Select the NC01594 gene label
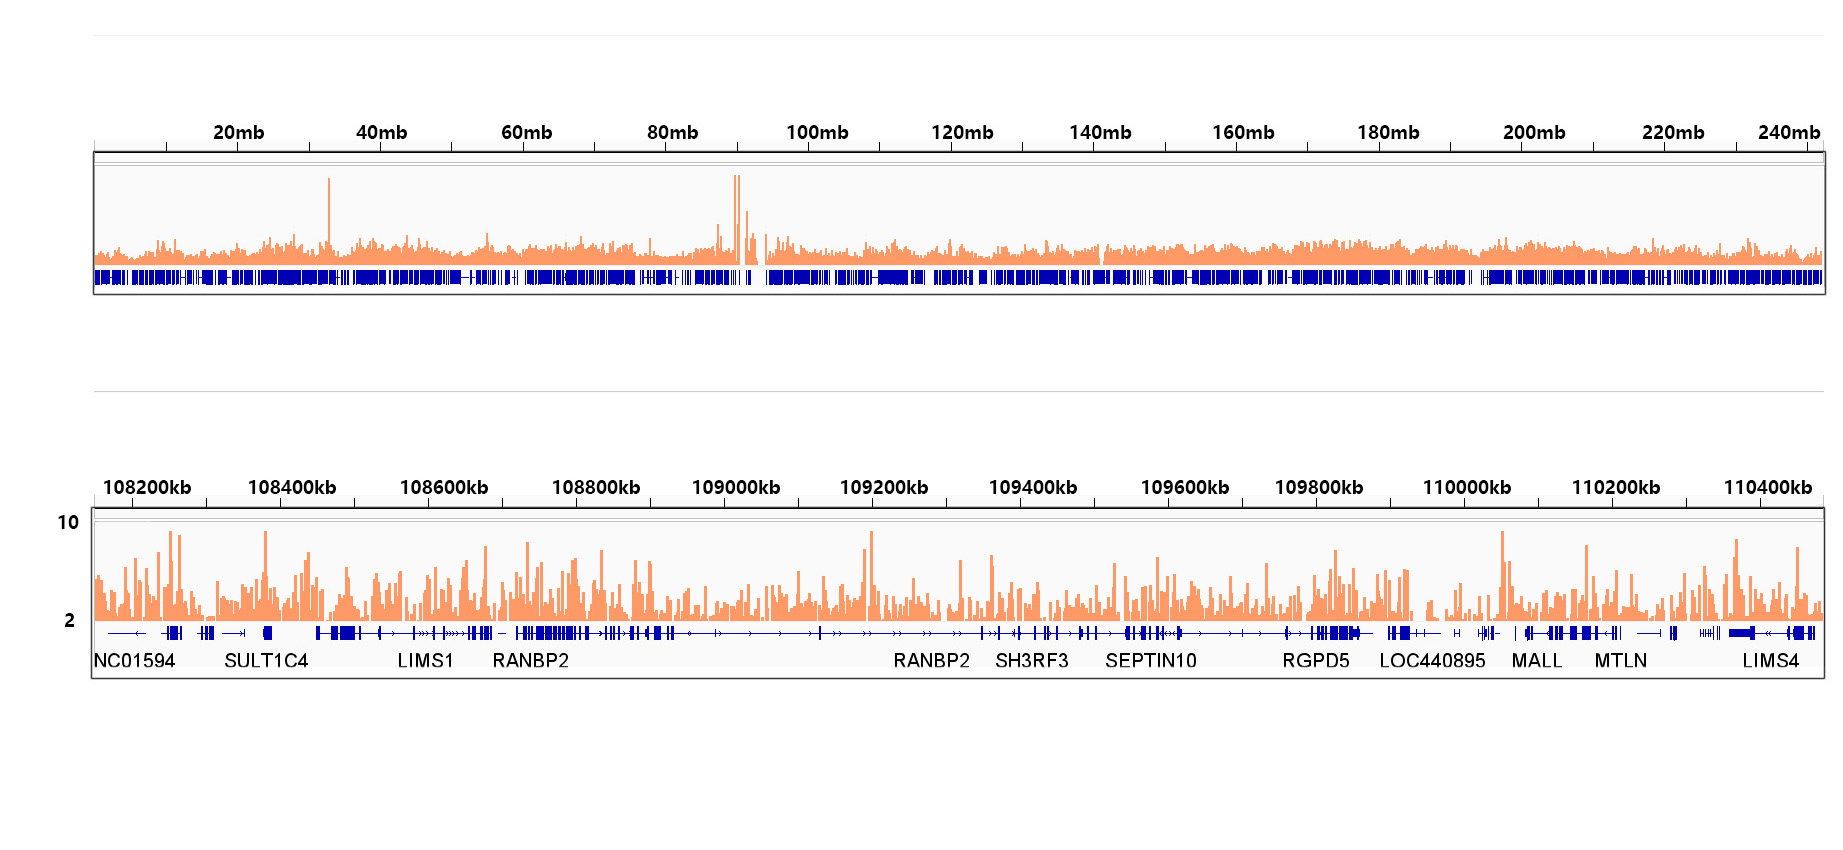Image resolution: width=1843 pixels, height=850 pixels. pos(134,660)
